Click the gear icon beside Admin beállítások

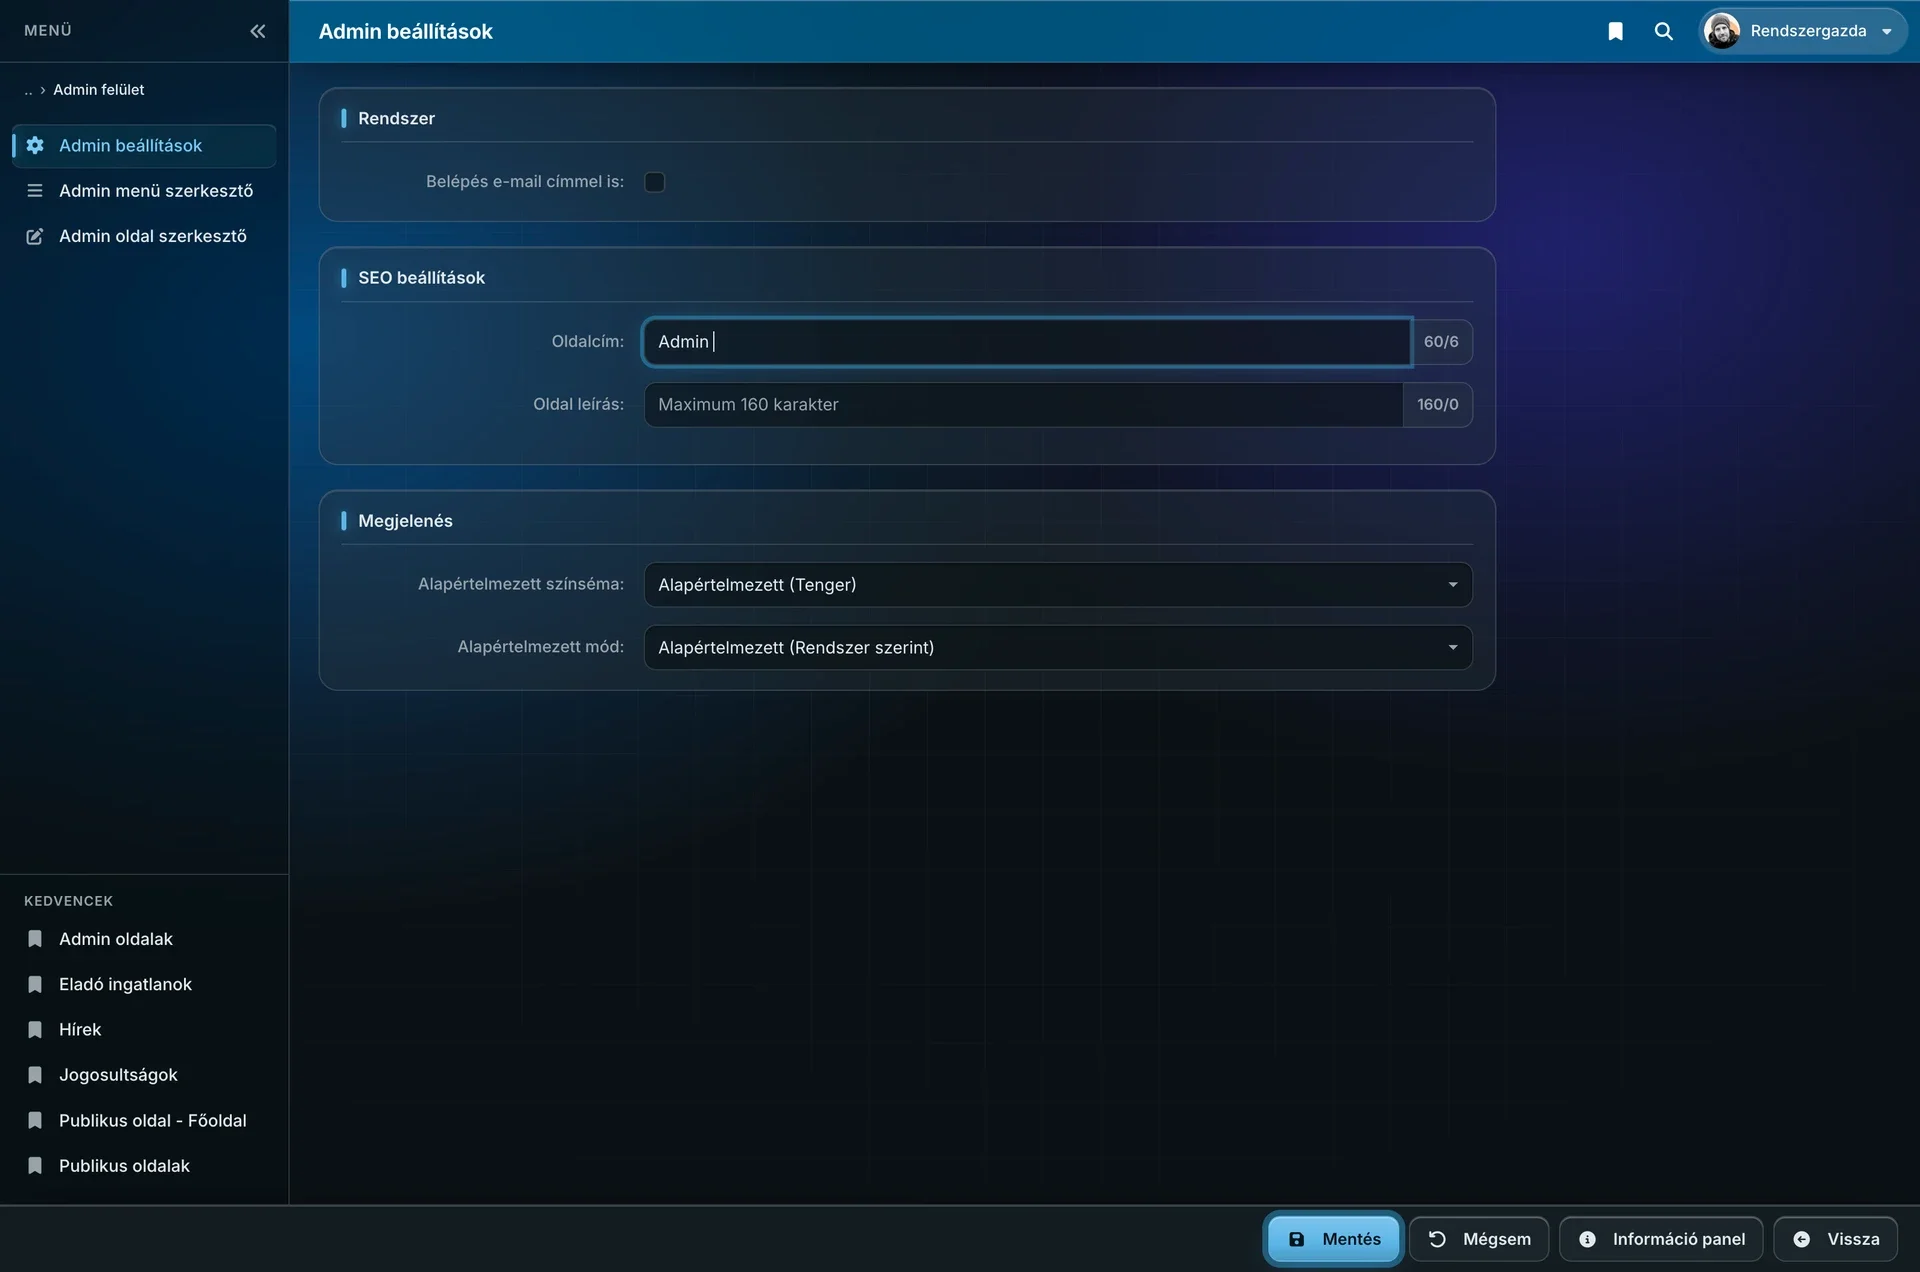[35, 146]
